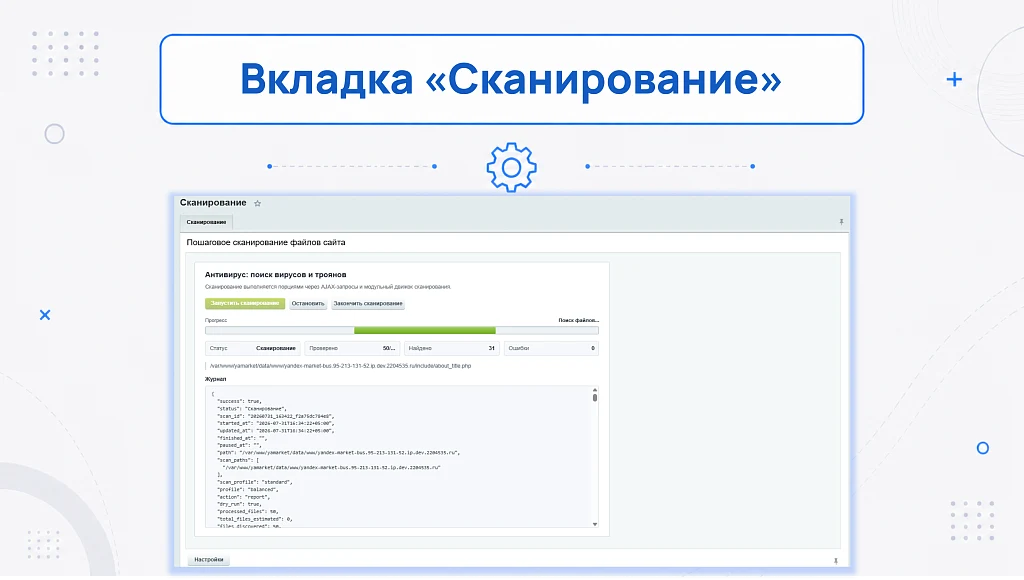Click the green scan progress bar
1024x580 pixels.
[x=424, y=330]
